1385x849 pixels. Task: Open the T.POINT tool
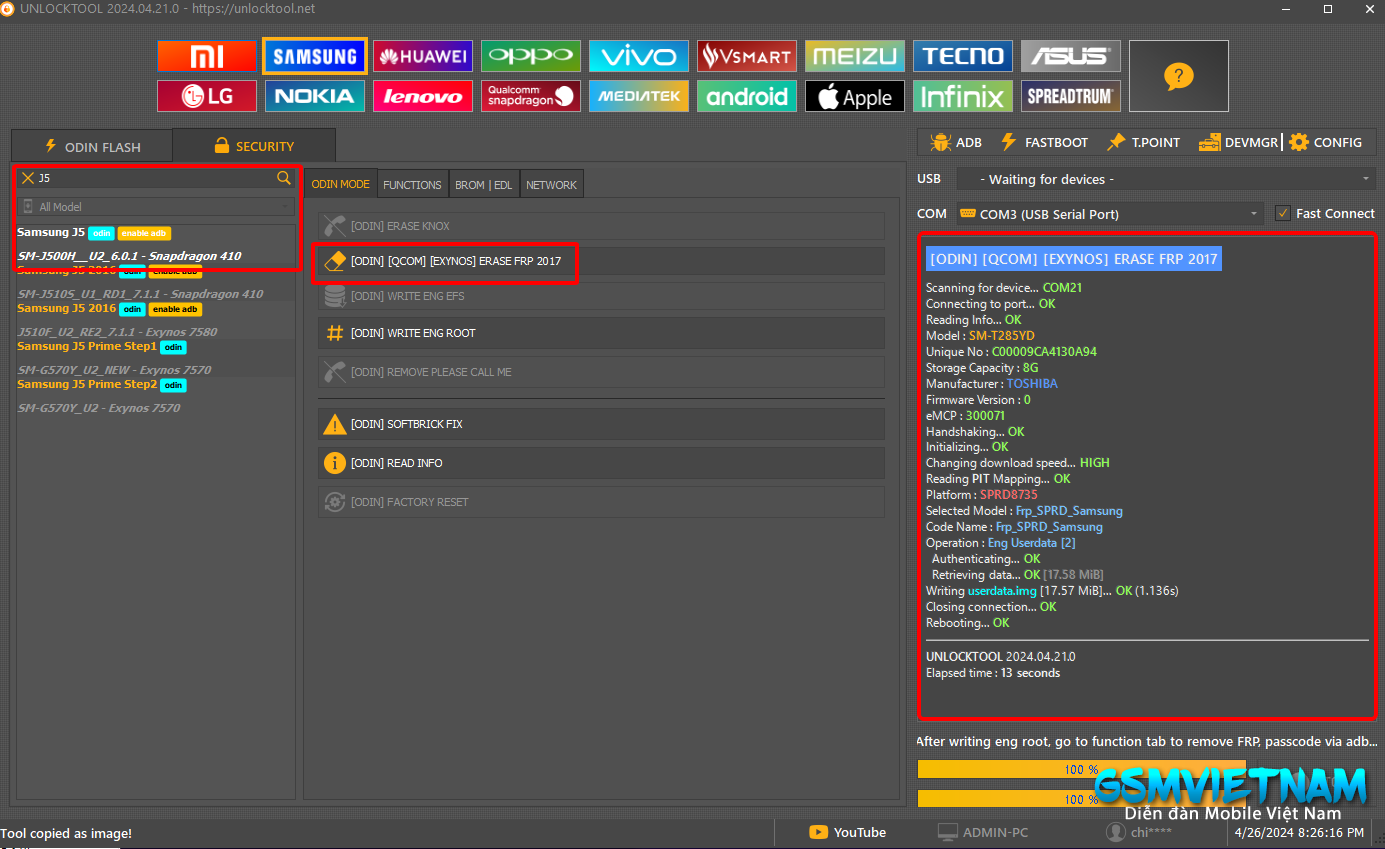pos(1143,142)
